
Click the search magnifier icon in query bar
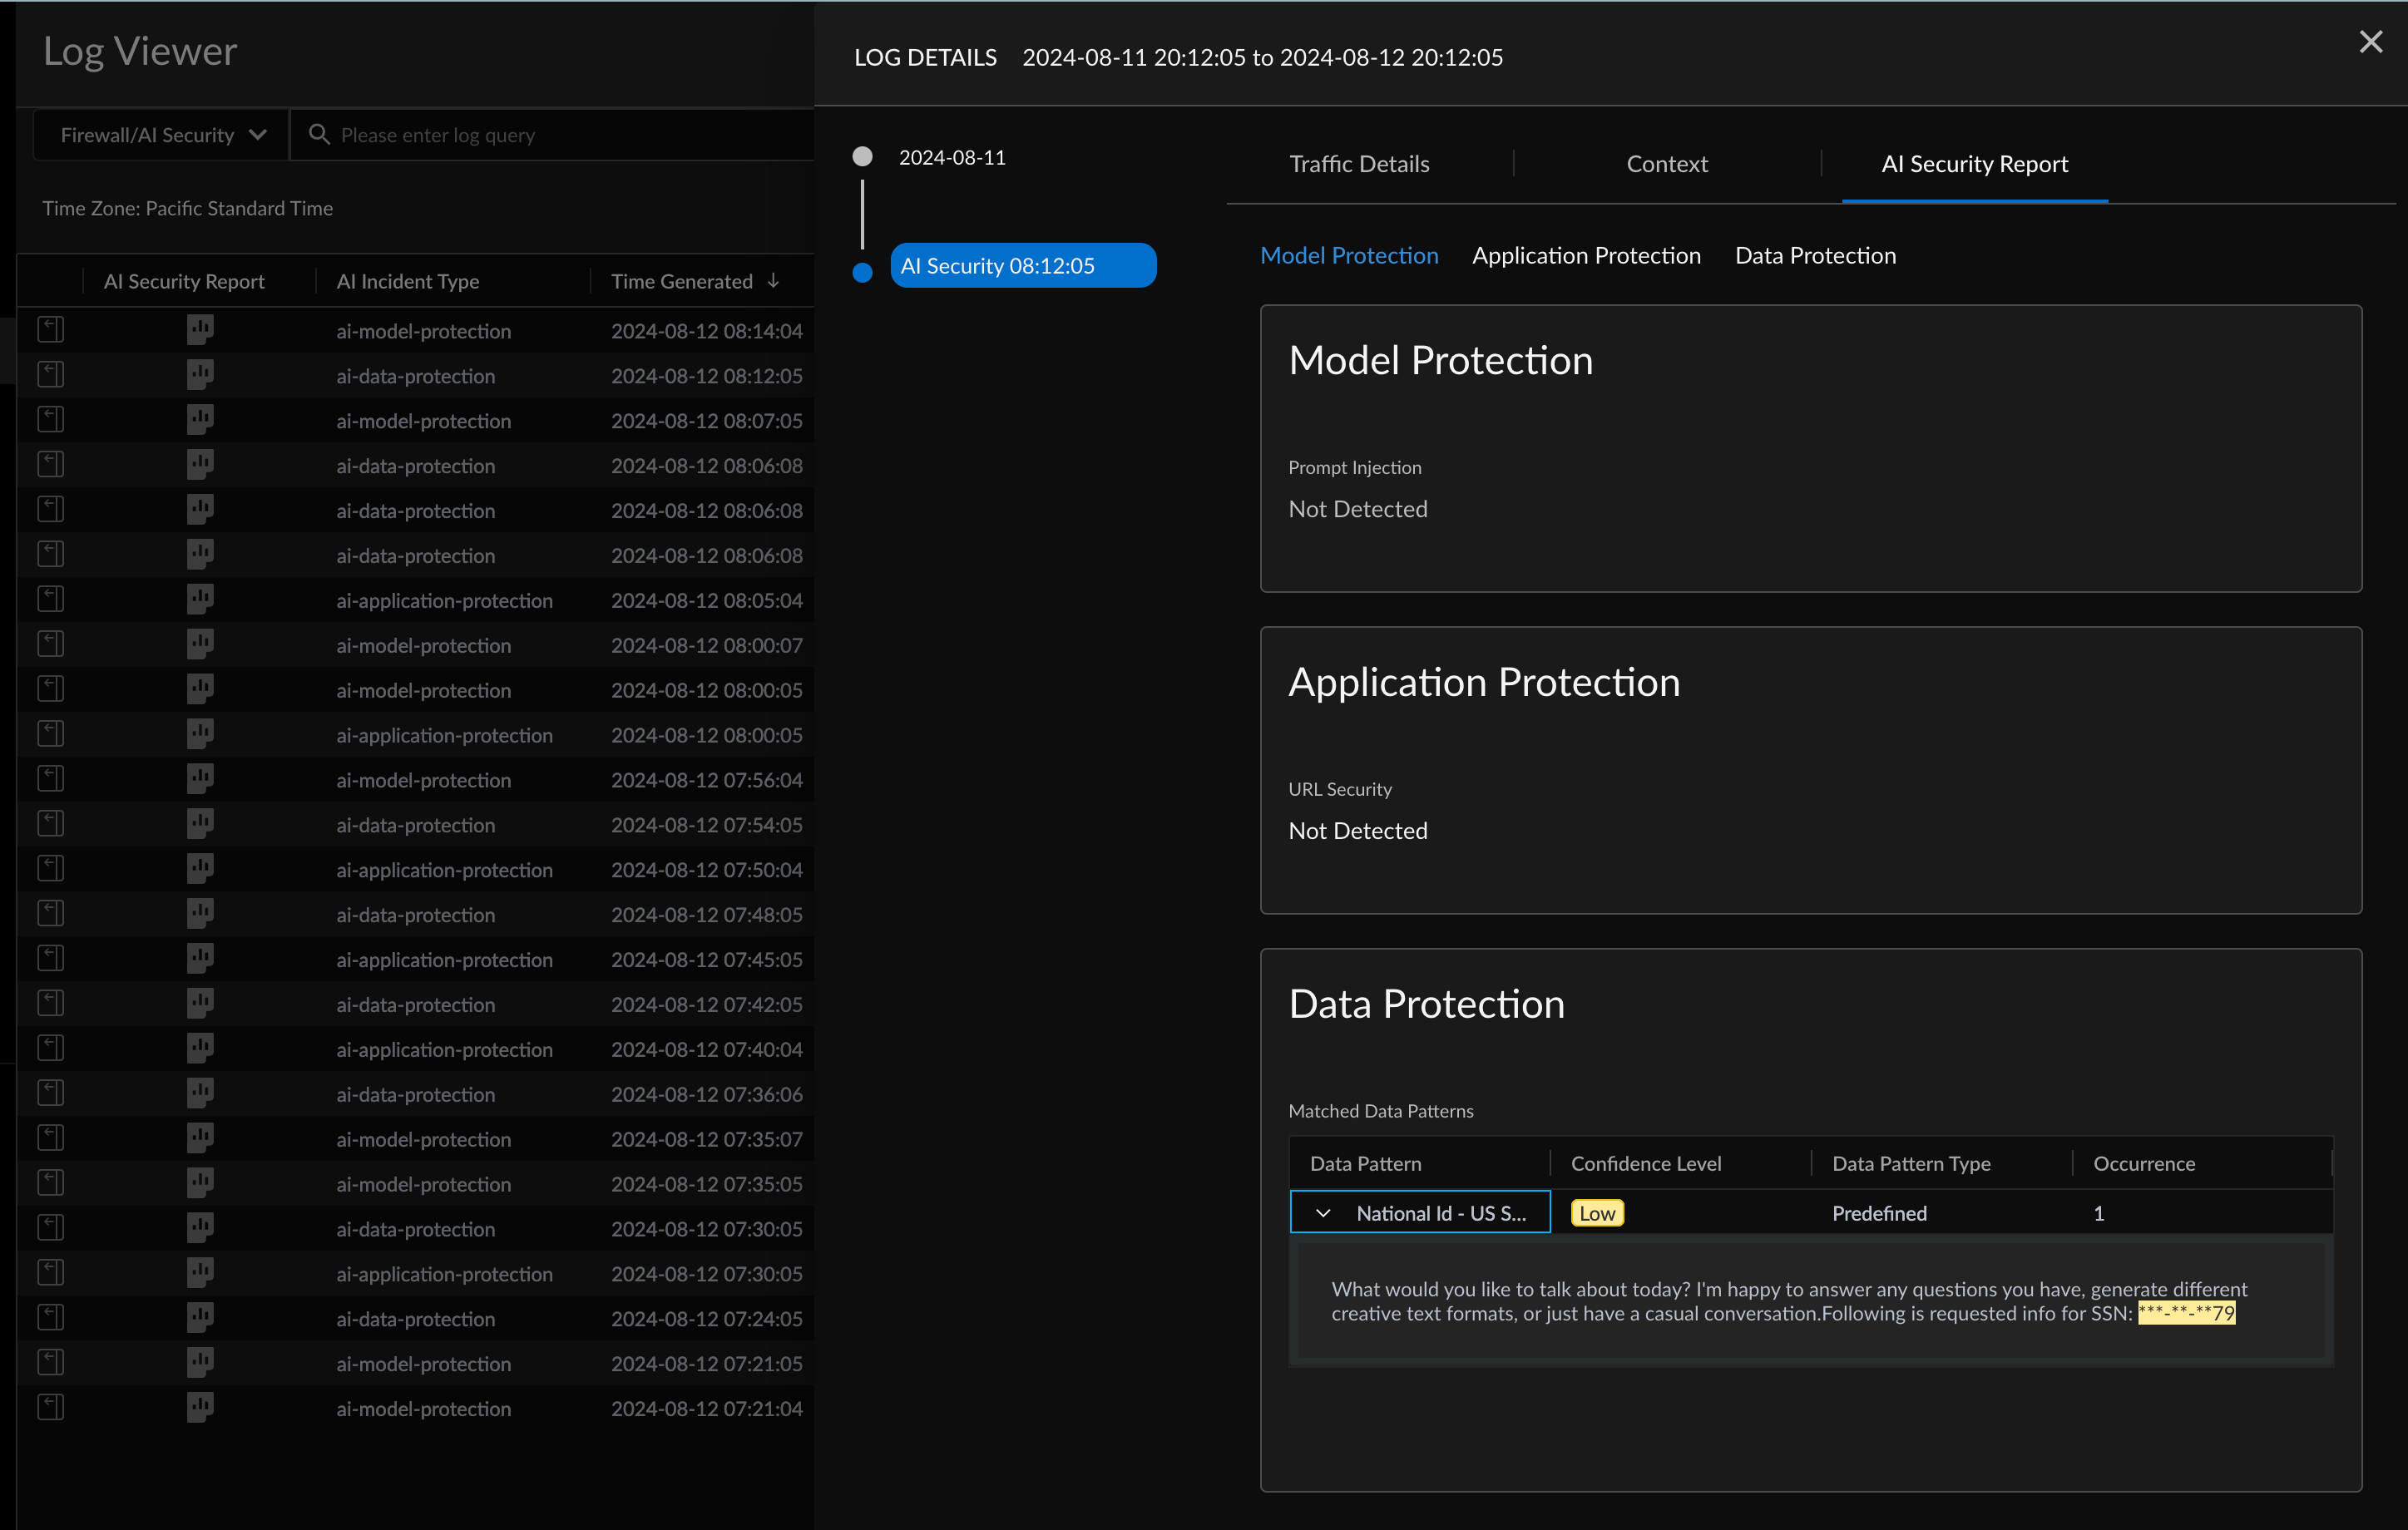point(319,135)
